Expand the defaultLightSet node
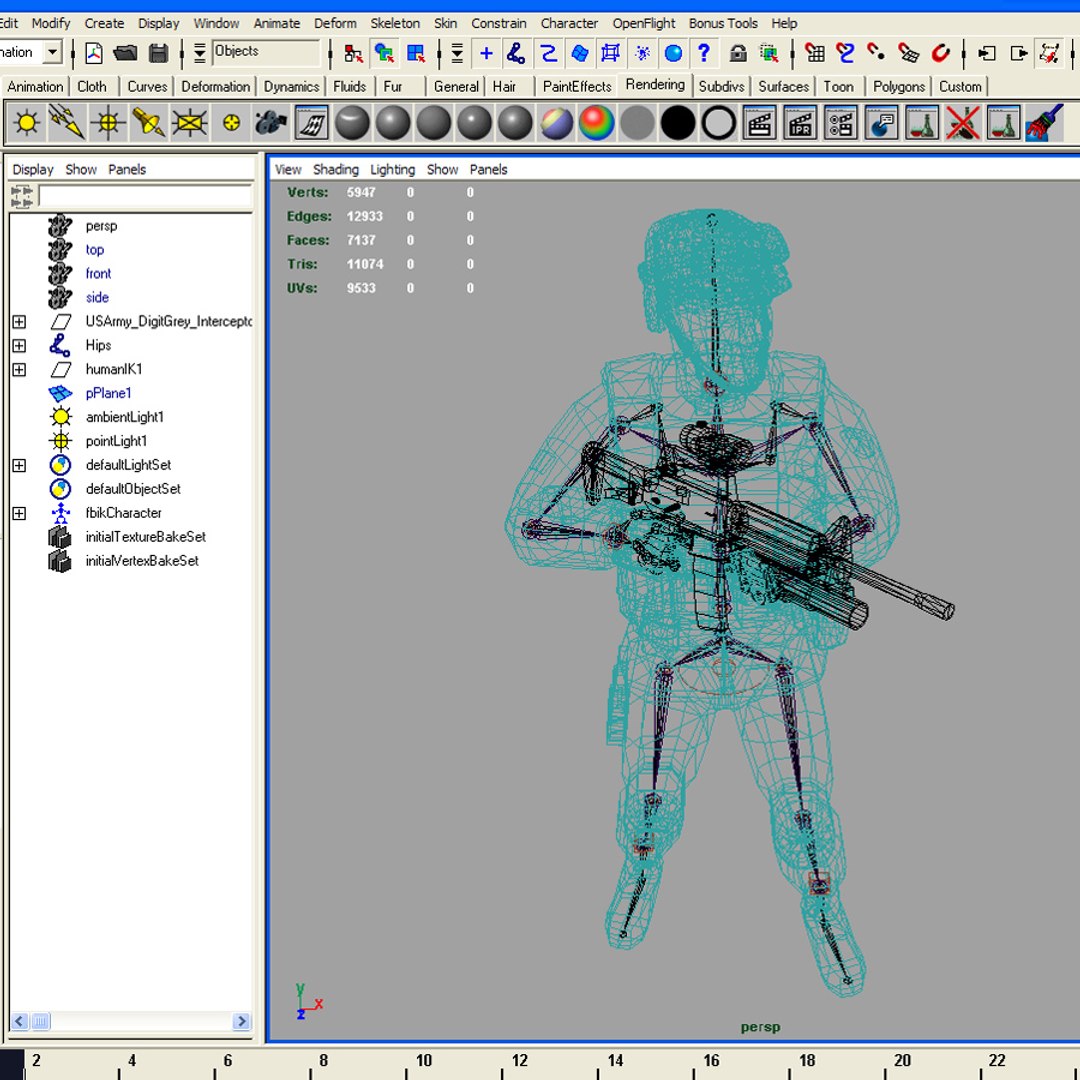Image resolution: width=1080 pixels, height=1080 pixels. [19, 466]
